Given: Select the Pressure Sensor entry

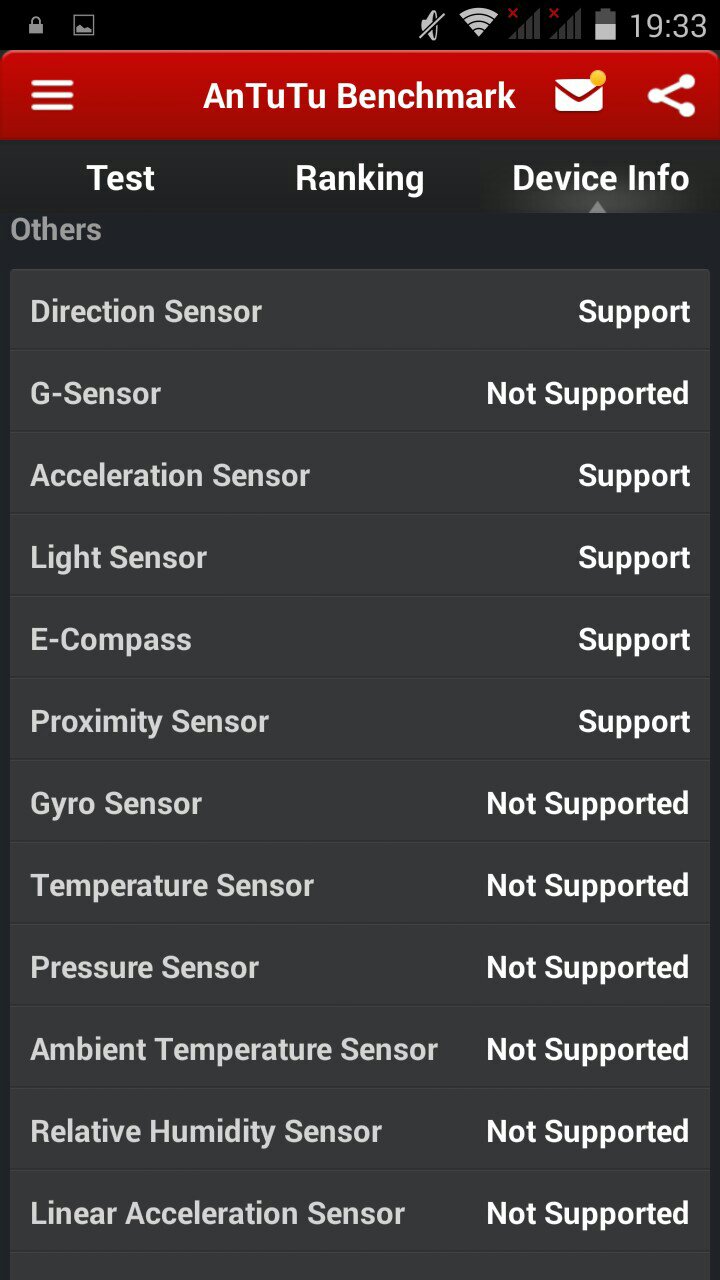Looking at the screenshot, I should click(360, 967).
